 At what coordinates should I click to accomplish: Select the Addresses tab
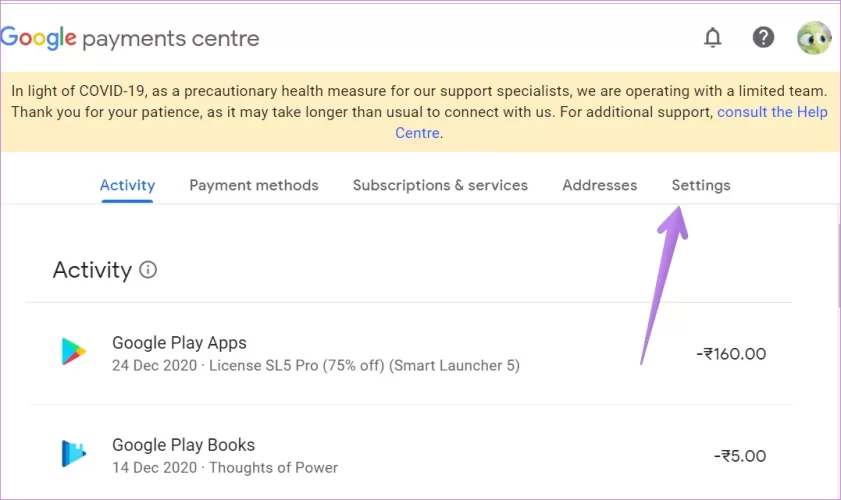[x=599, y=185]
